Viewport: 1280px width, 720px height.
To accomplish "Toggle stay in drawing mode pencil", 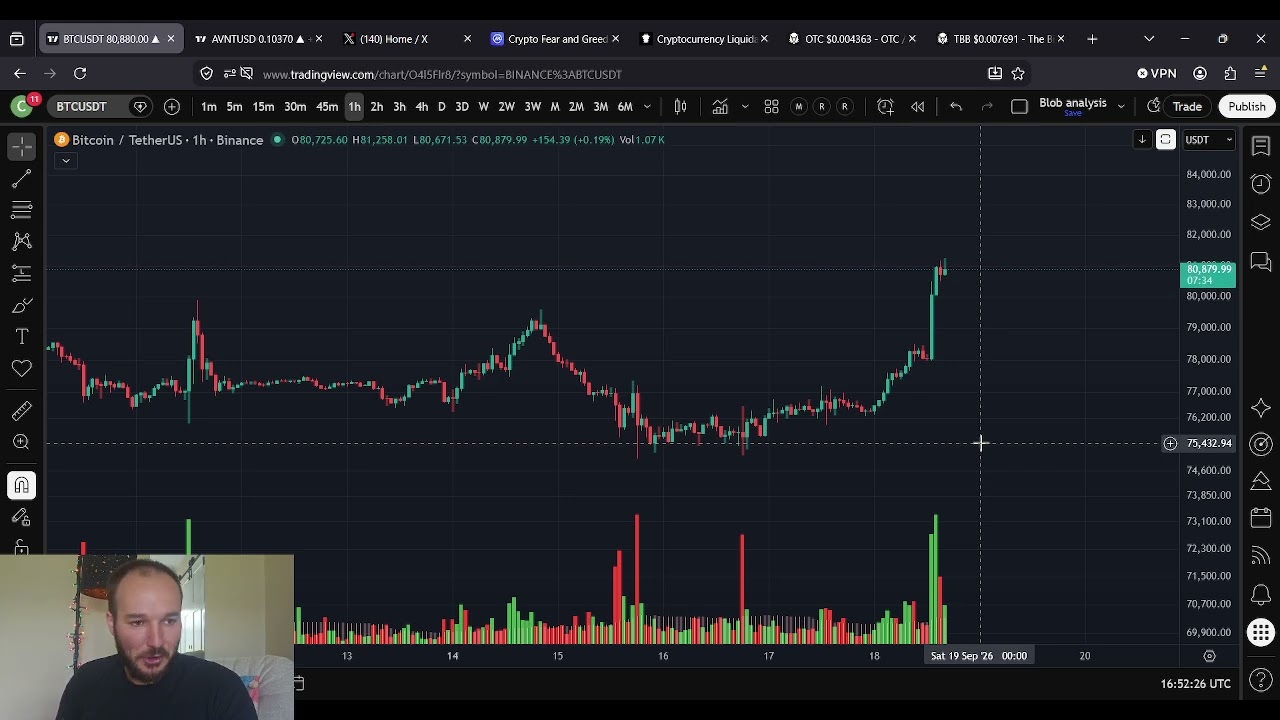I will coord(21,517).
